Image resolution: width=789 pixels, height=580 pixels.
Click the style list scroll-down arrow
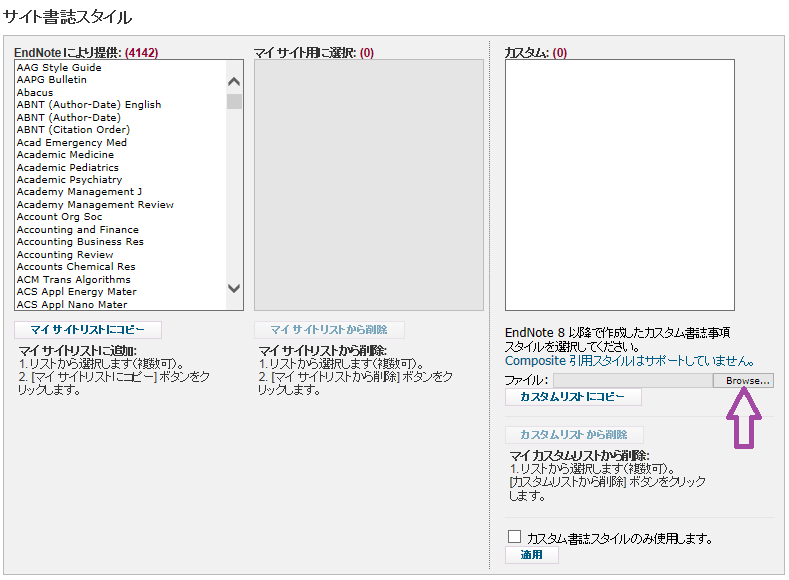click(x=234, y=288)
